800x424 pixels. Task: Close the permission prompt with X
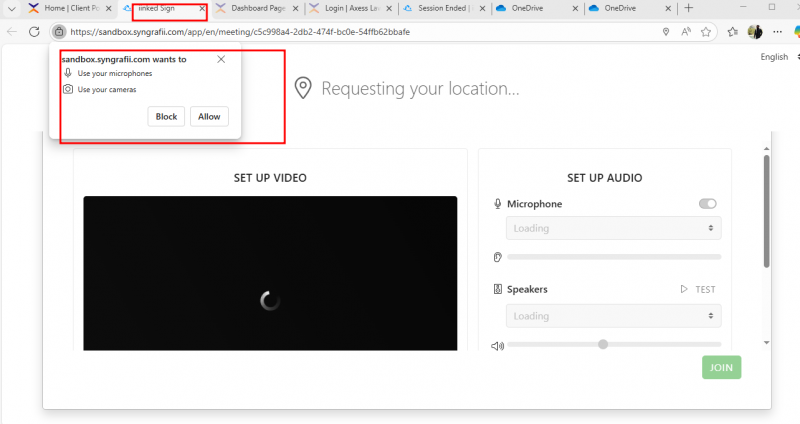click(221, 59)
